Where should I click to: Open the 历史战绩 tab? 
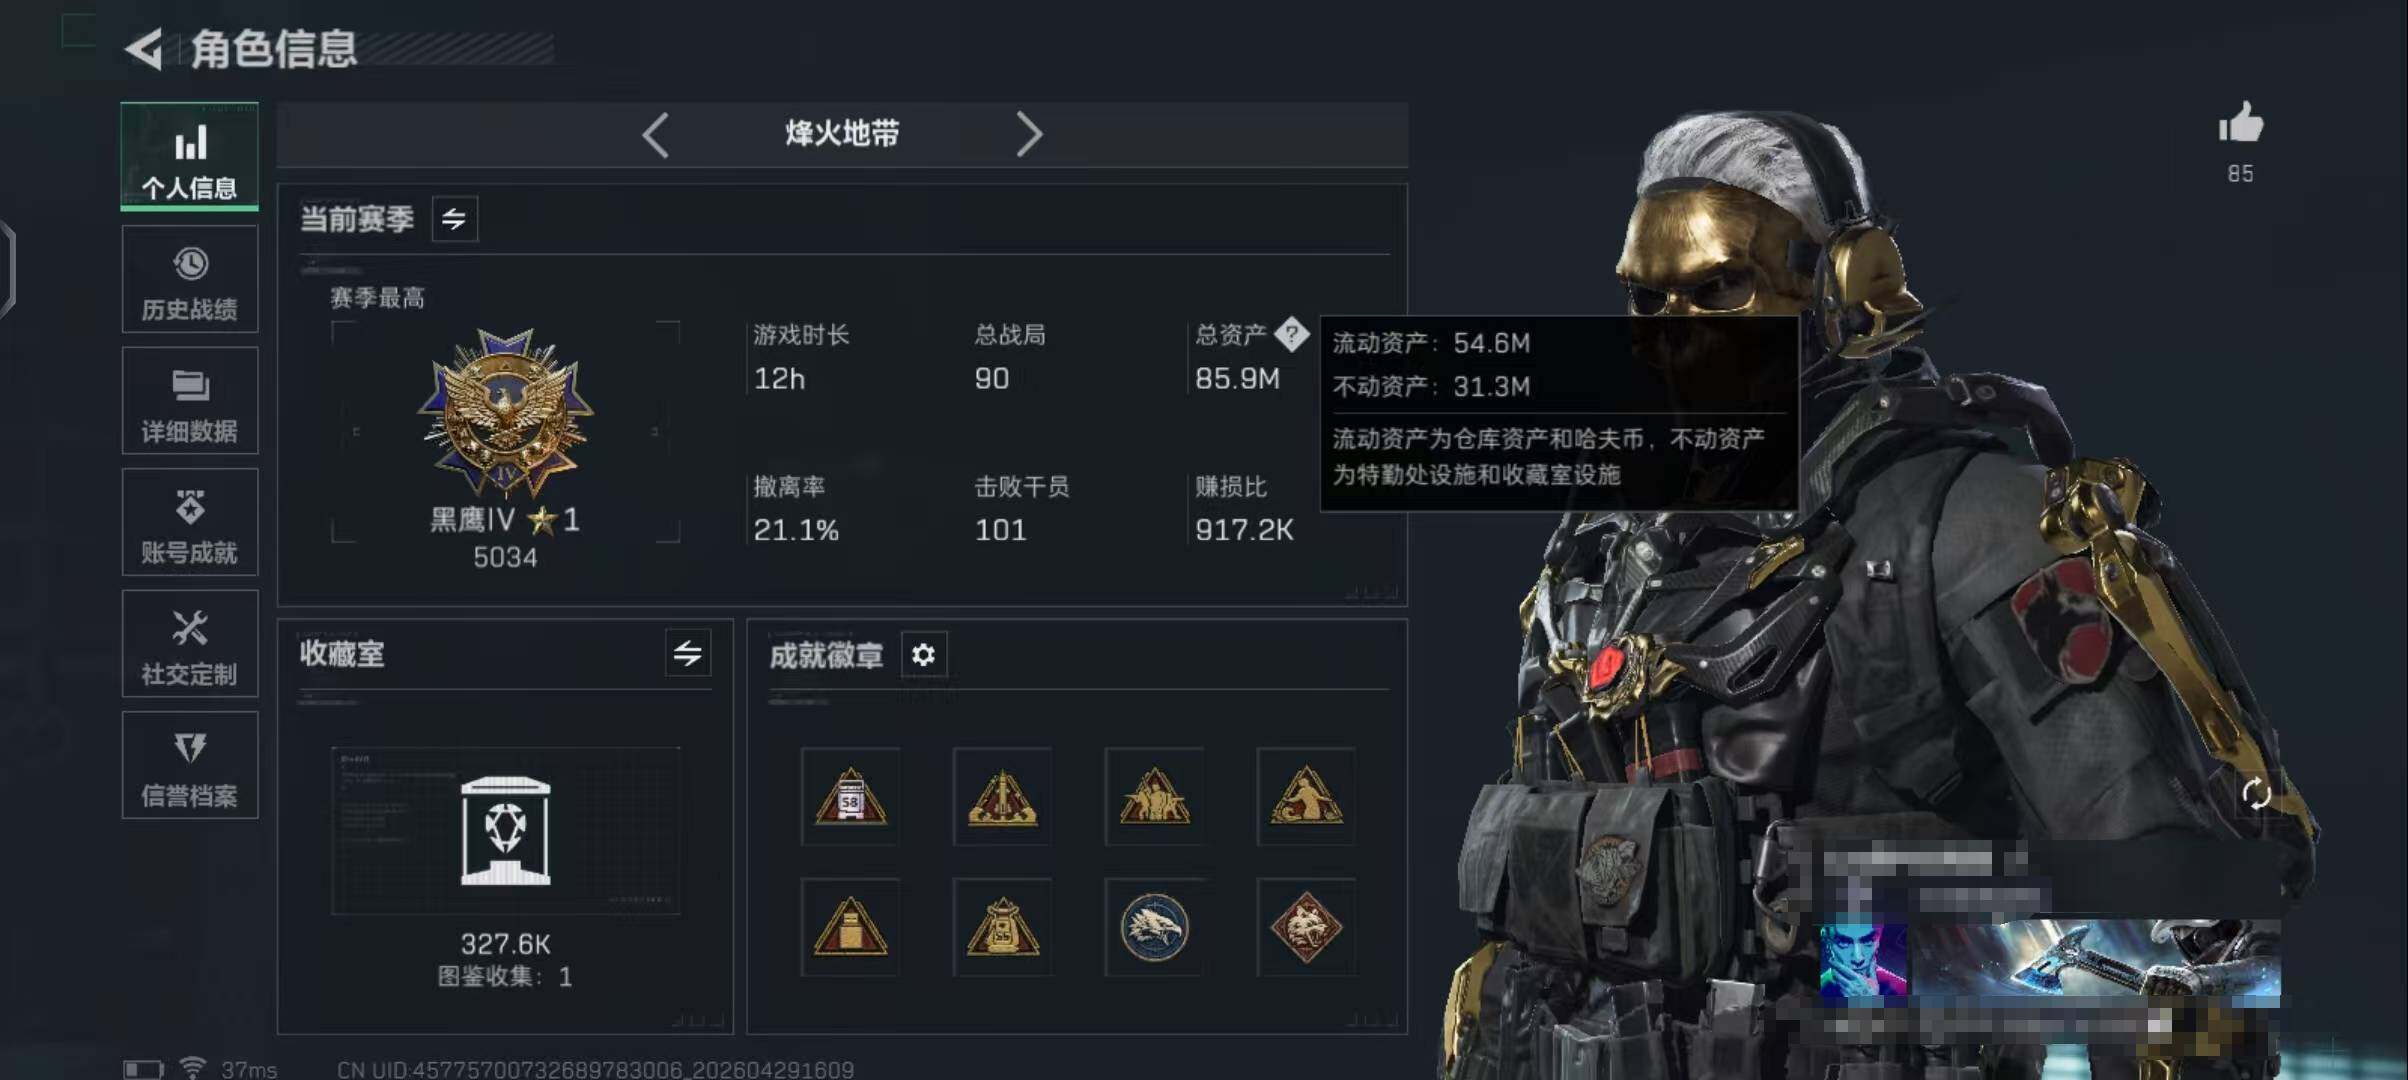point(190,279)
